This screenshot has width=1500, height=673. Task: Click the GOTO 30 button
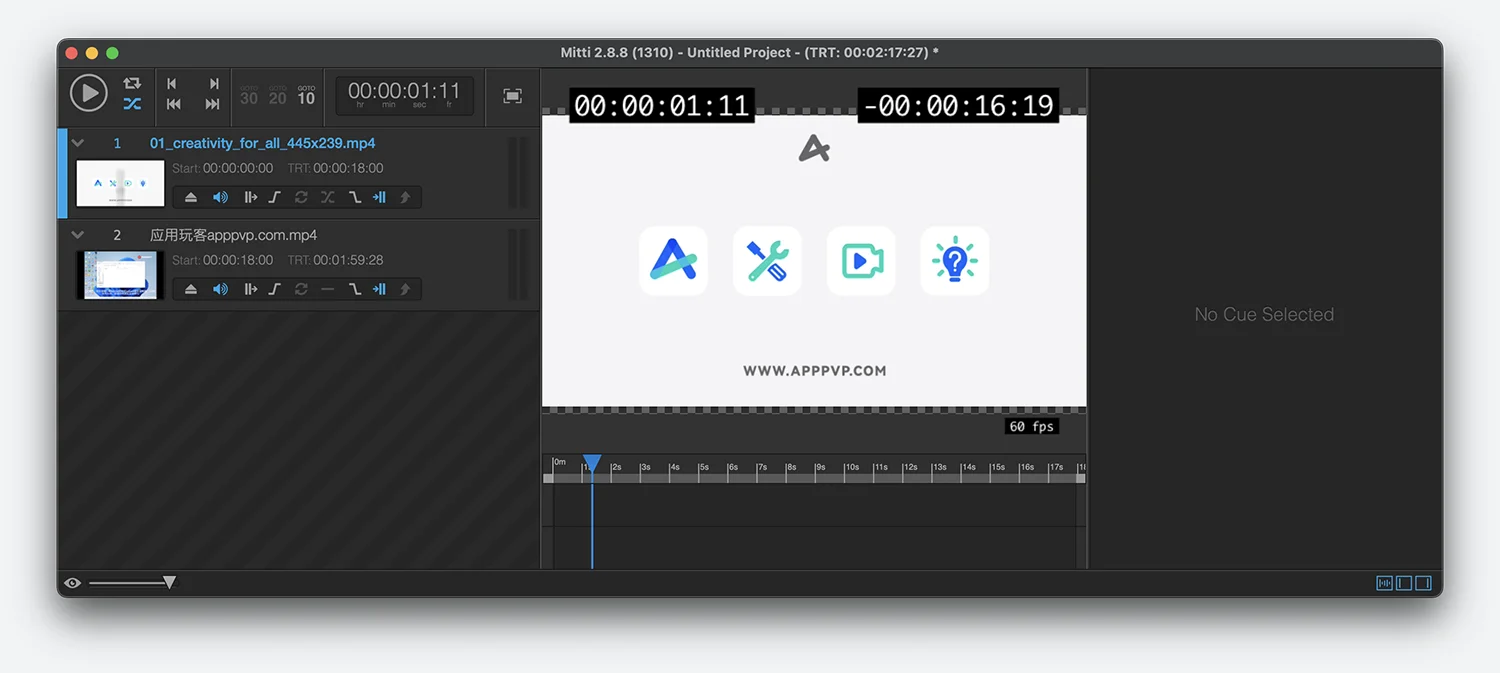(249, 96)
